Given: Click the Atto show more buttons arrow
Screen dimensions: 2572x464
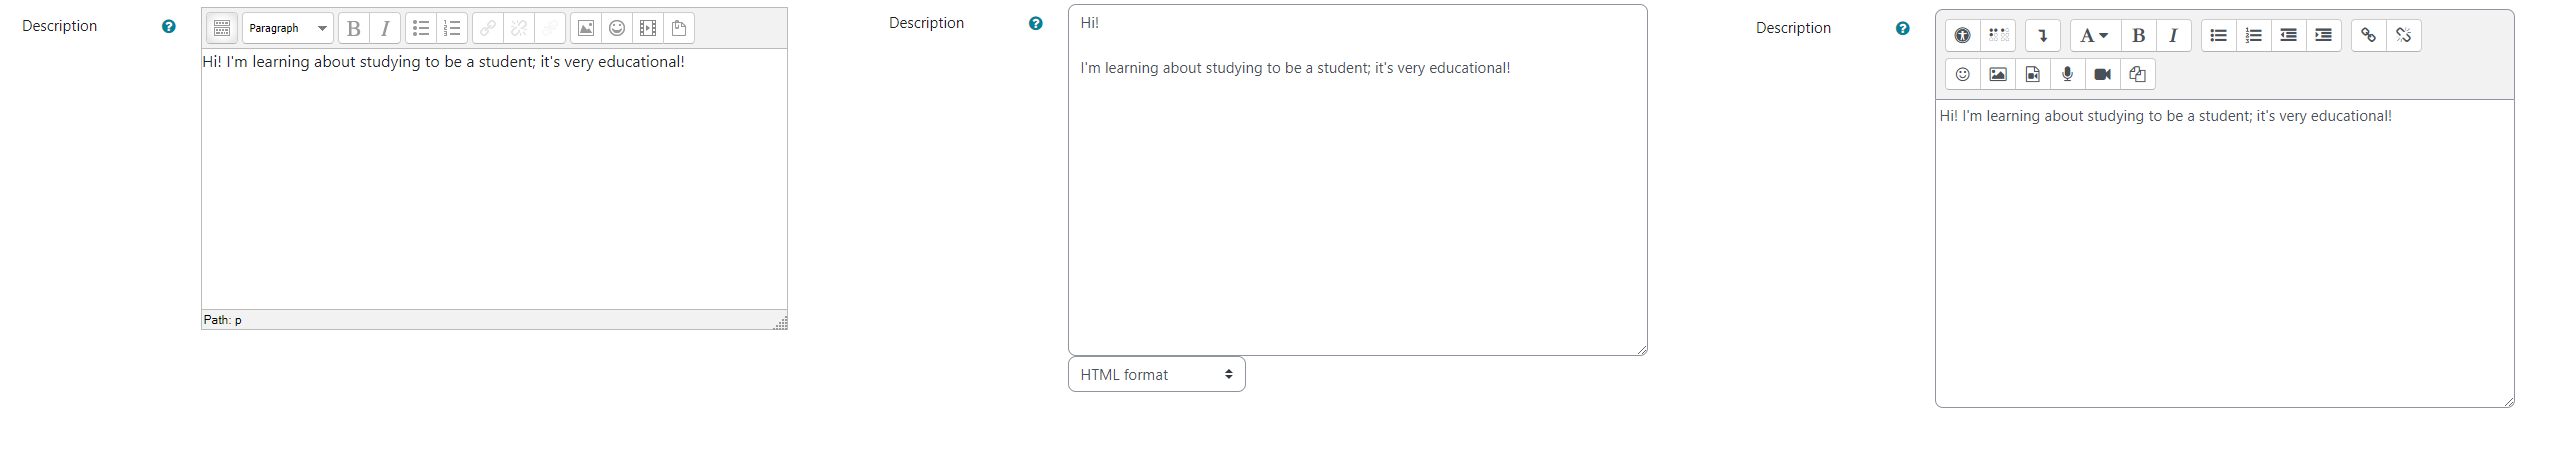Looking at the screenshot, I should point(2043,35).
